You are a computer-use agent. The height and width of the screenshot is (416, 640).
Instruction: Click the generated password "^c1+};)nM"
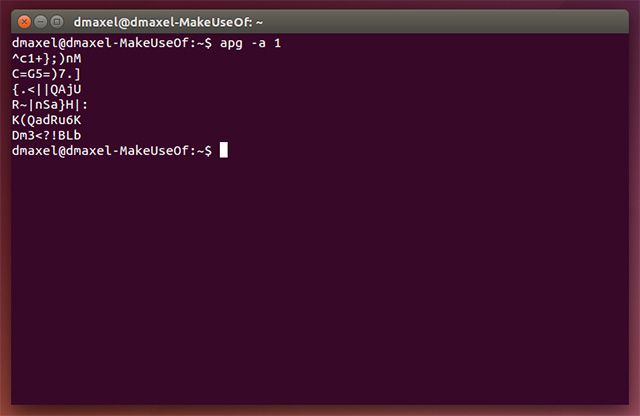(x=46, y=60)
